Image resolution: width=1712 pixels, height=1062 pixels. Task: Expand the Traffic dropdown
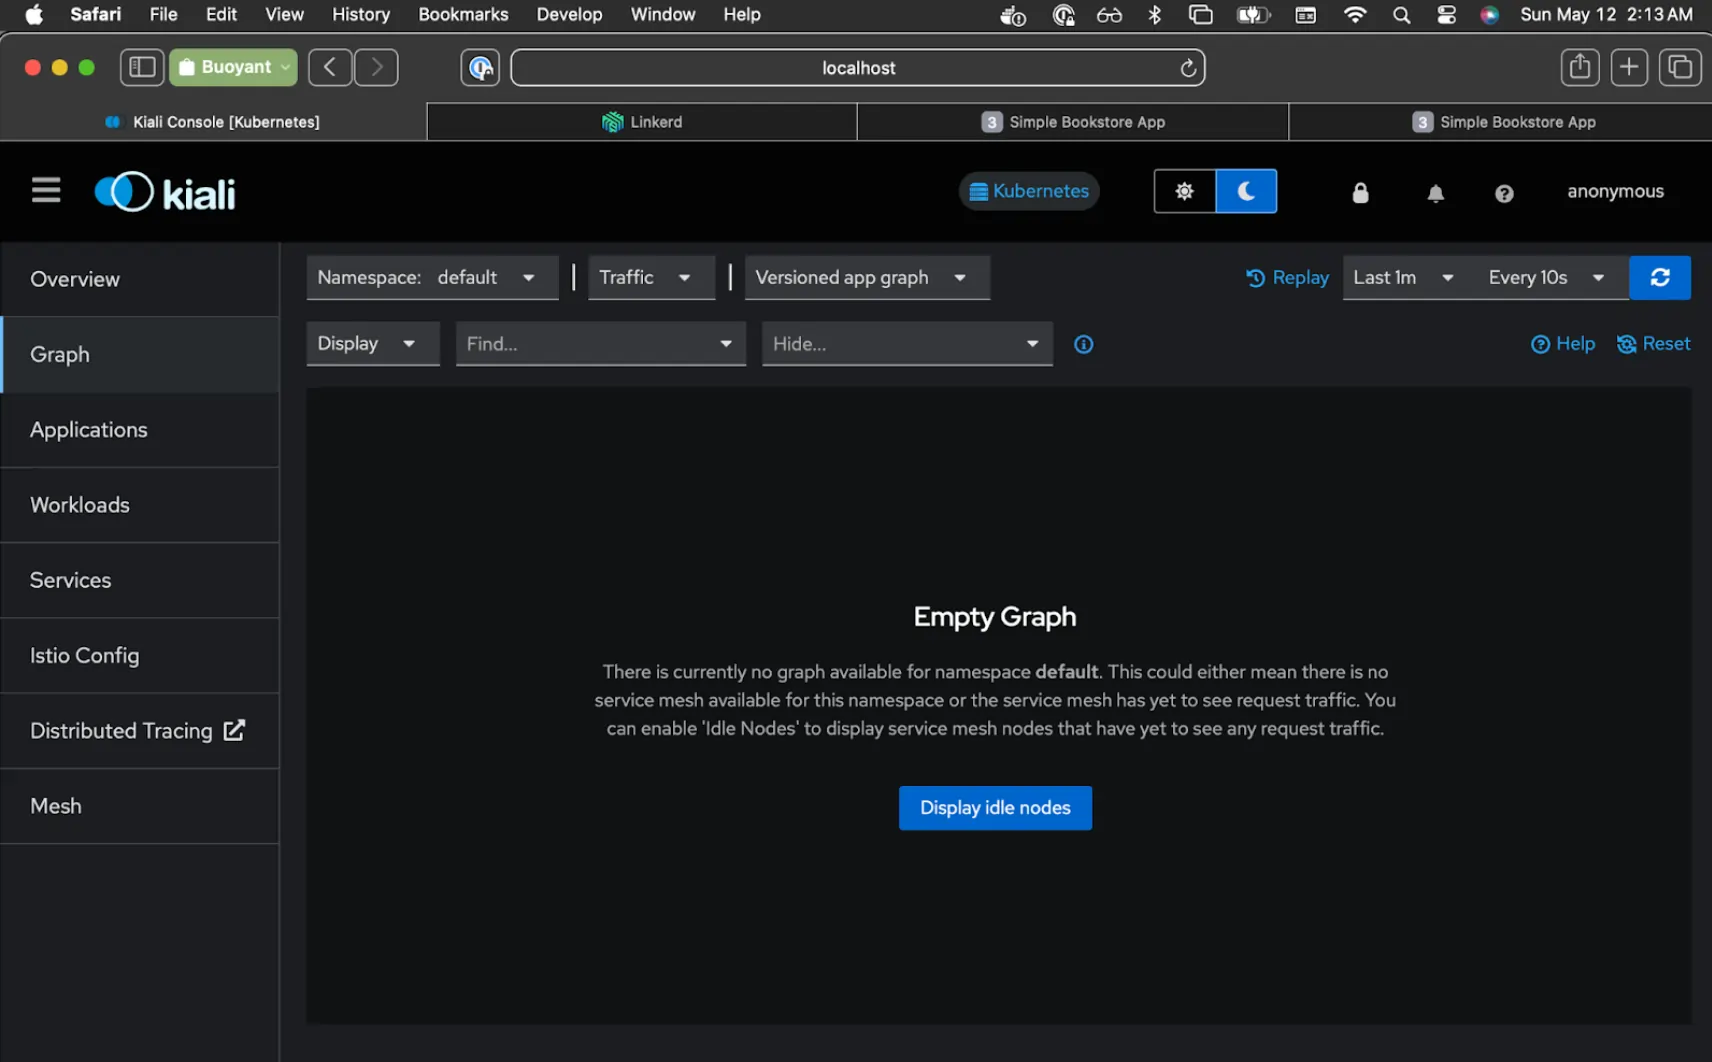(x=651, y=277)
